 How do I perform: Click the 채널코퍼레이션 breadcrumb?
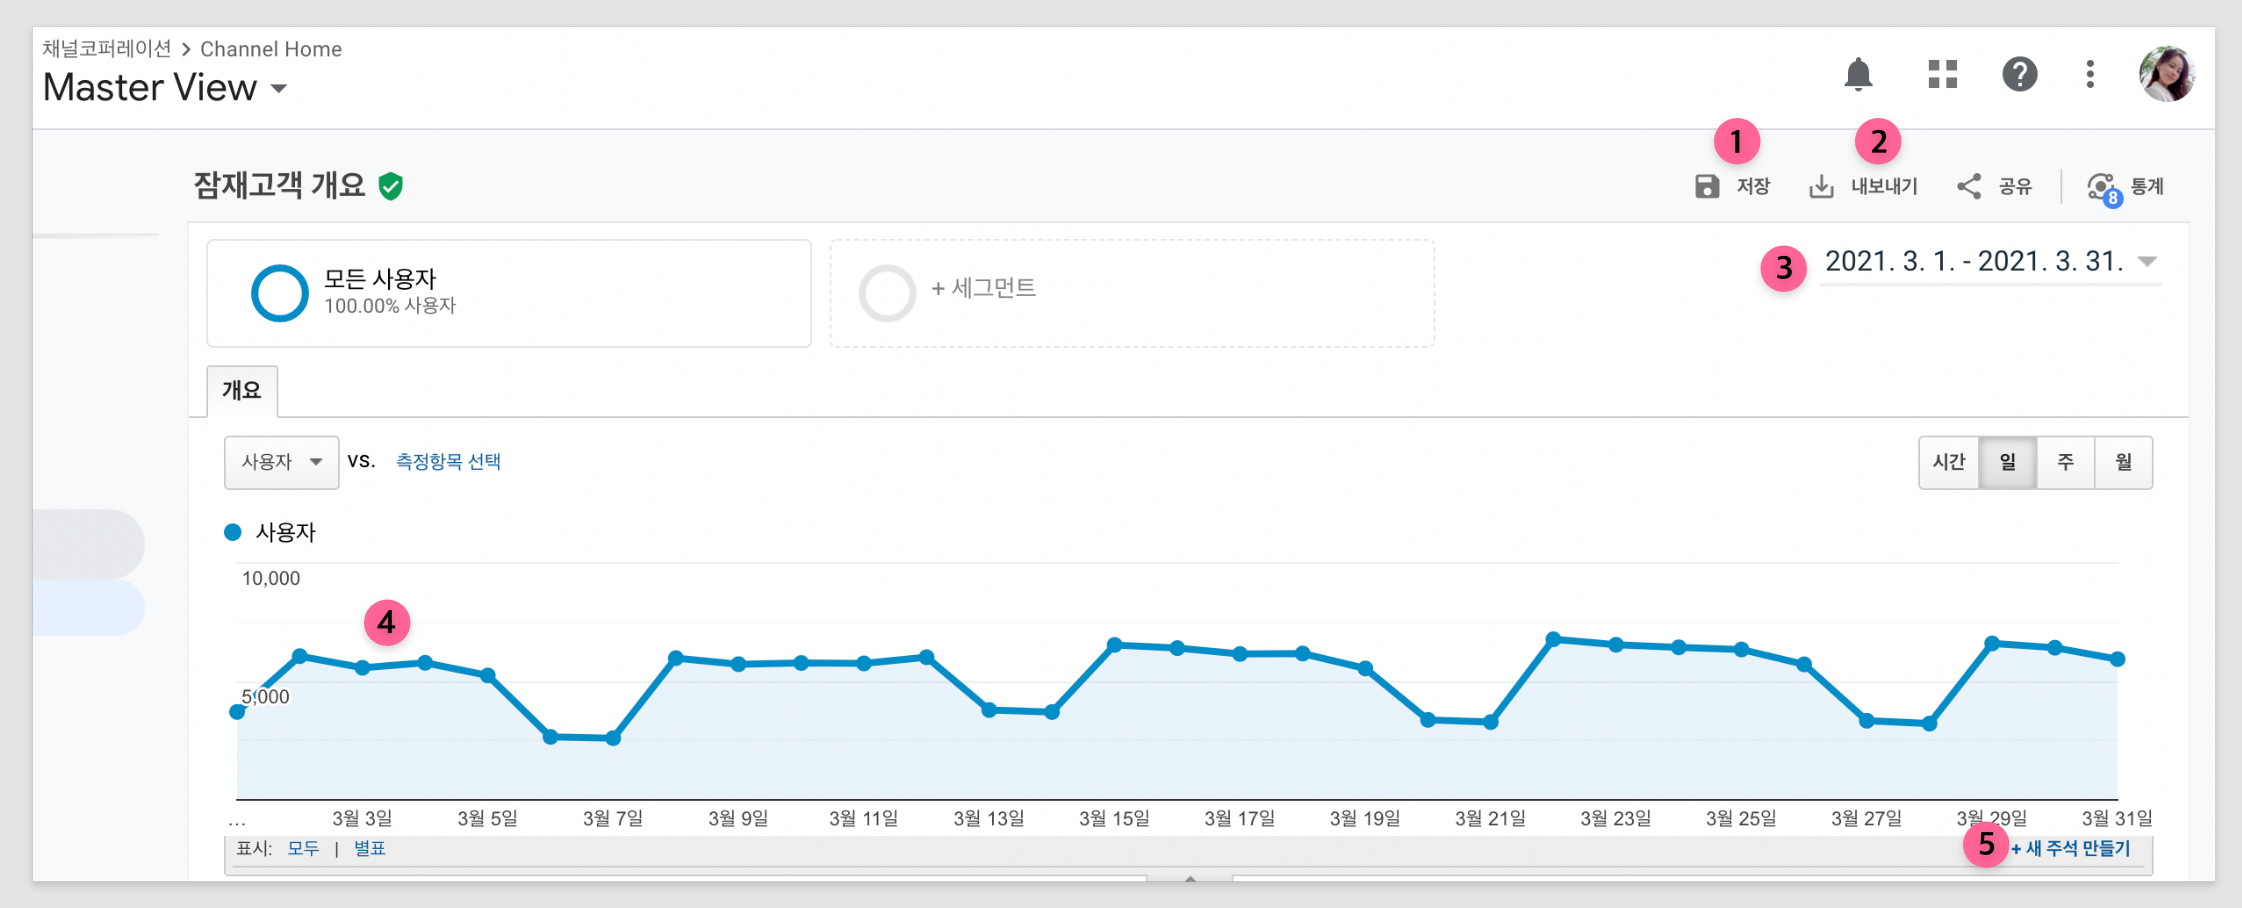(107, 49)
